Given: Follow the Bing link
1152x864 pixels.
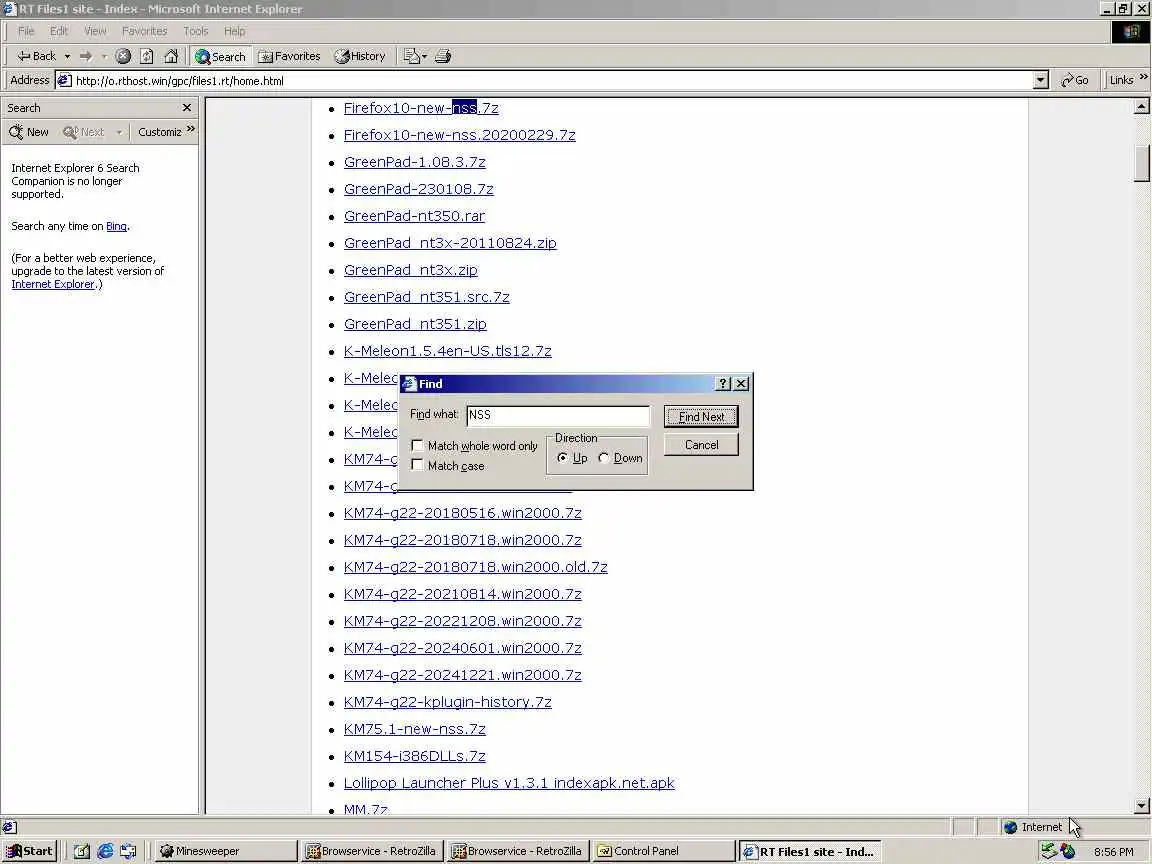Looking at the screenshot, I should point(116,226).
